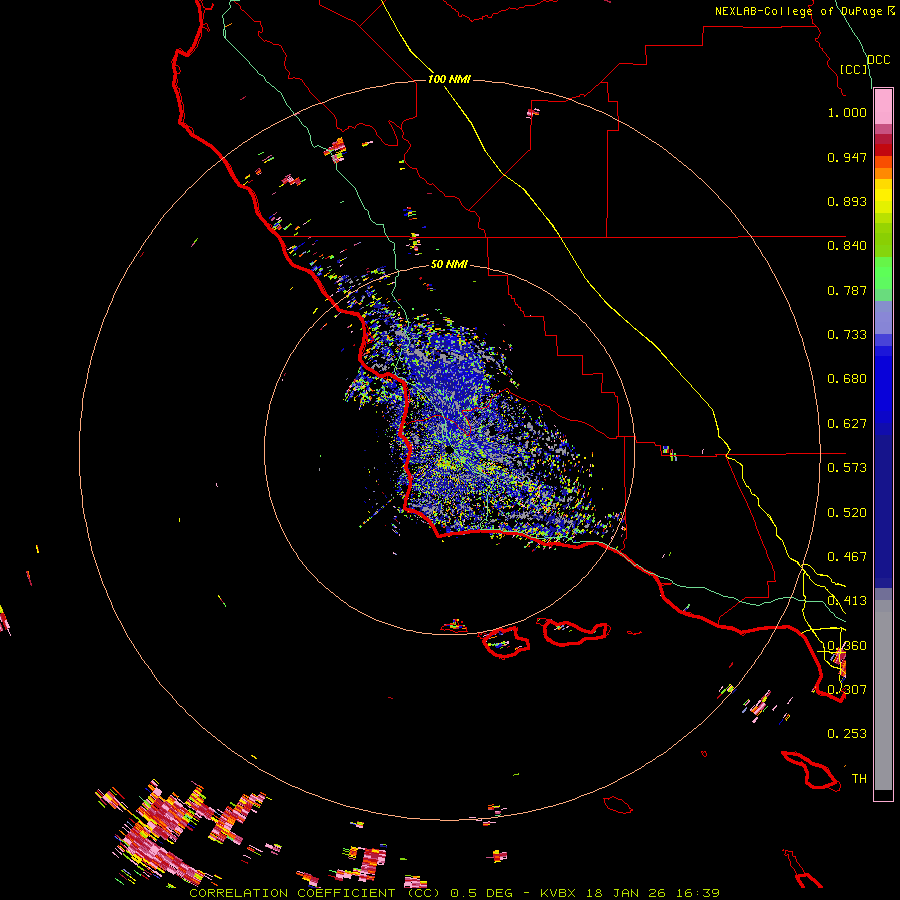Click the 0.733 legend value
900x900 pixels.
click(x=847, y=335)
